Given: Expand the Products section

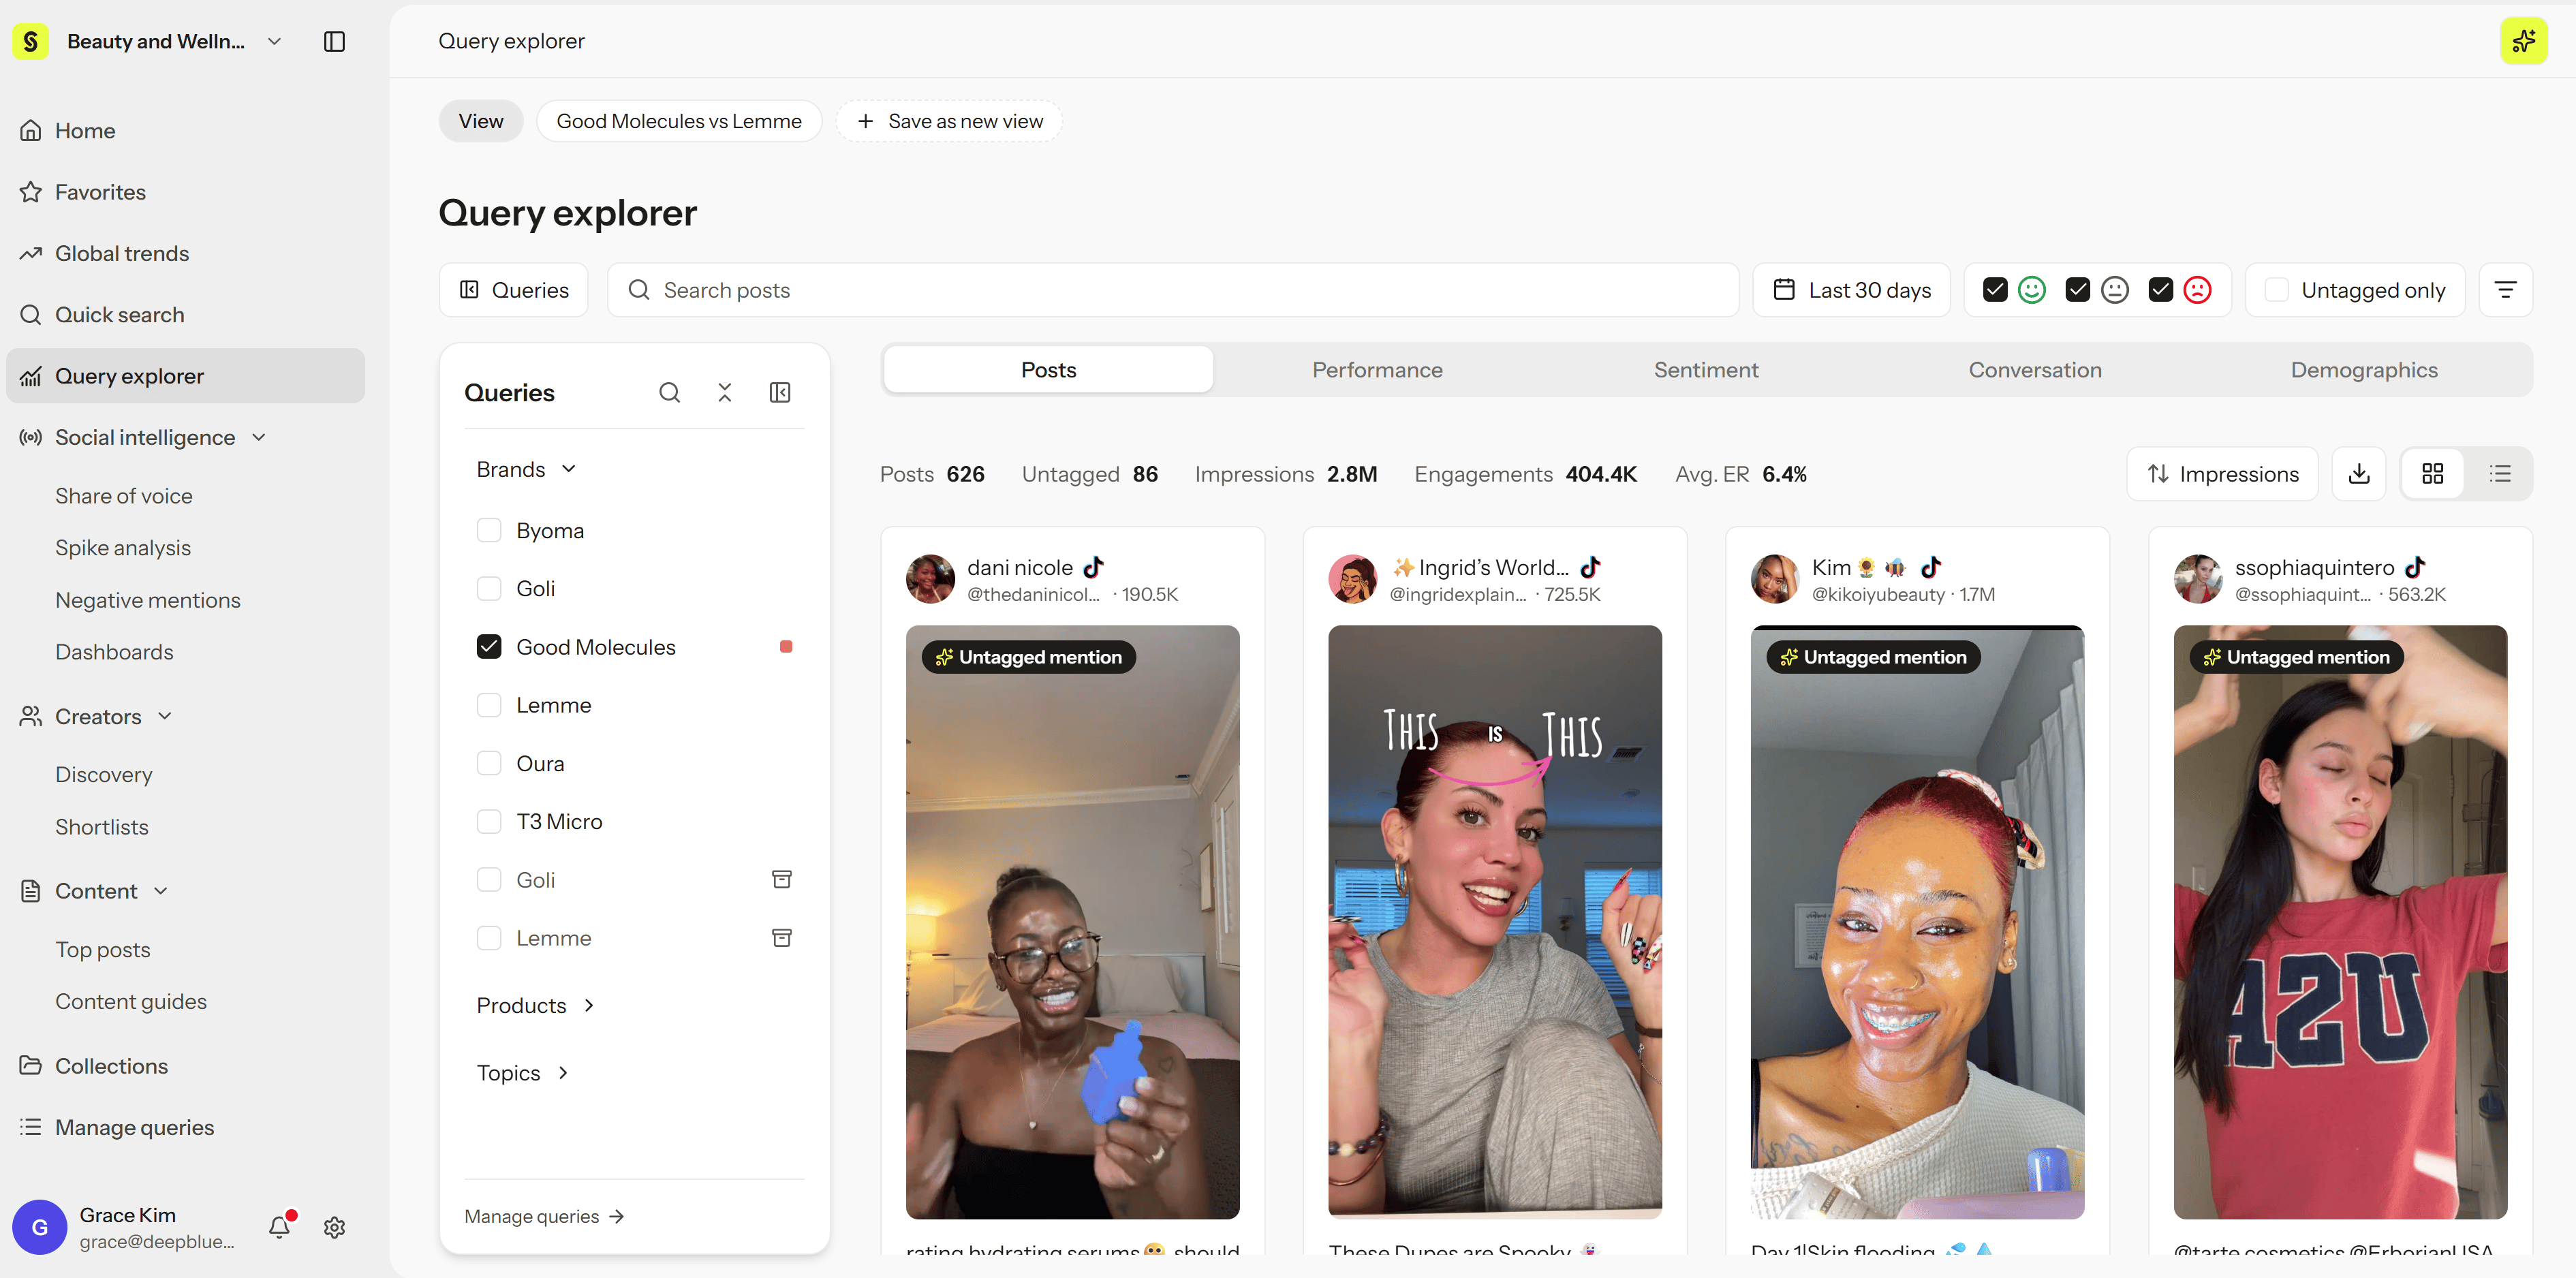Looking at the screenshot, I should pos(536,1006).
